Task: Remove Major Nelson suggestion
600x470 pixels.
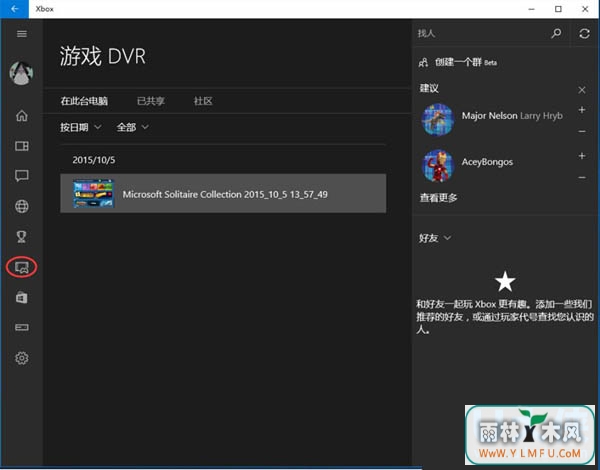Action: [x=582, y=131]
